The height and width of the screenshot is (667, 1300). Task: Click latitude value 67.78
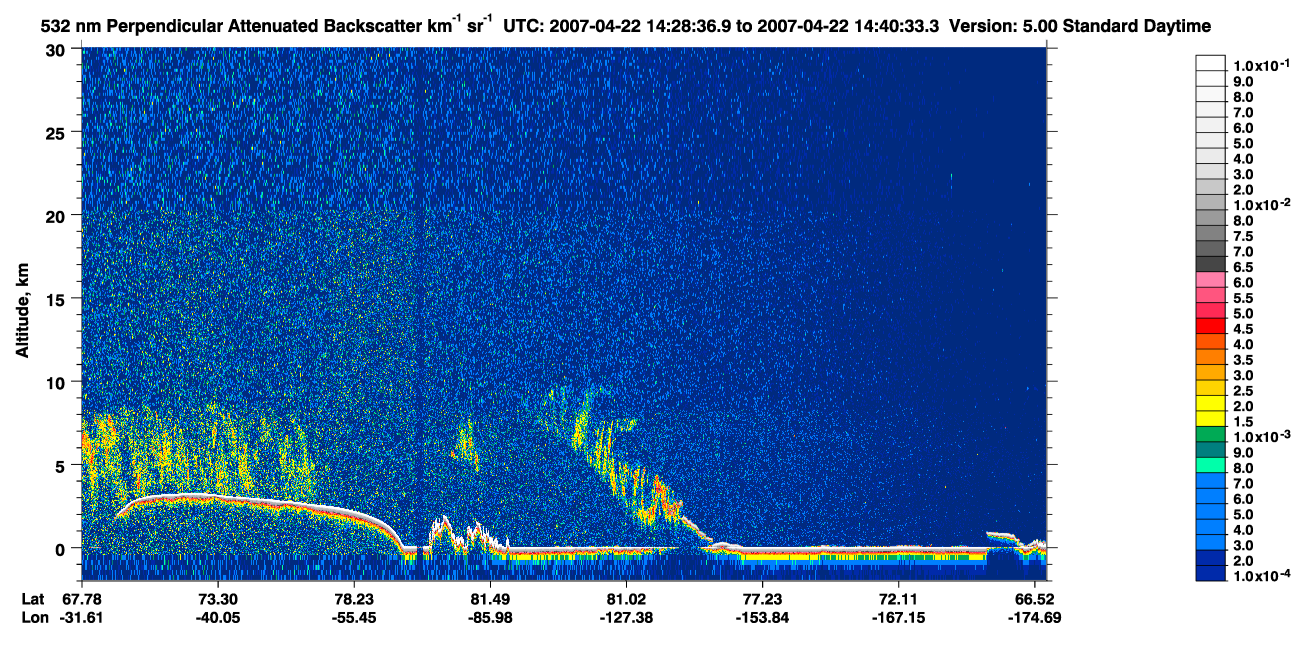81,598
